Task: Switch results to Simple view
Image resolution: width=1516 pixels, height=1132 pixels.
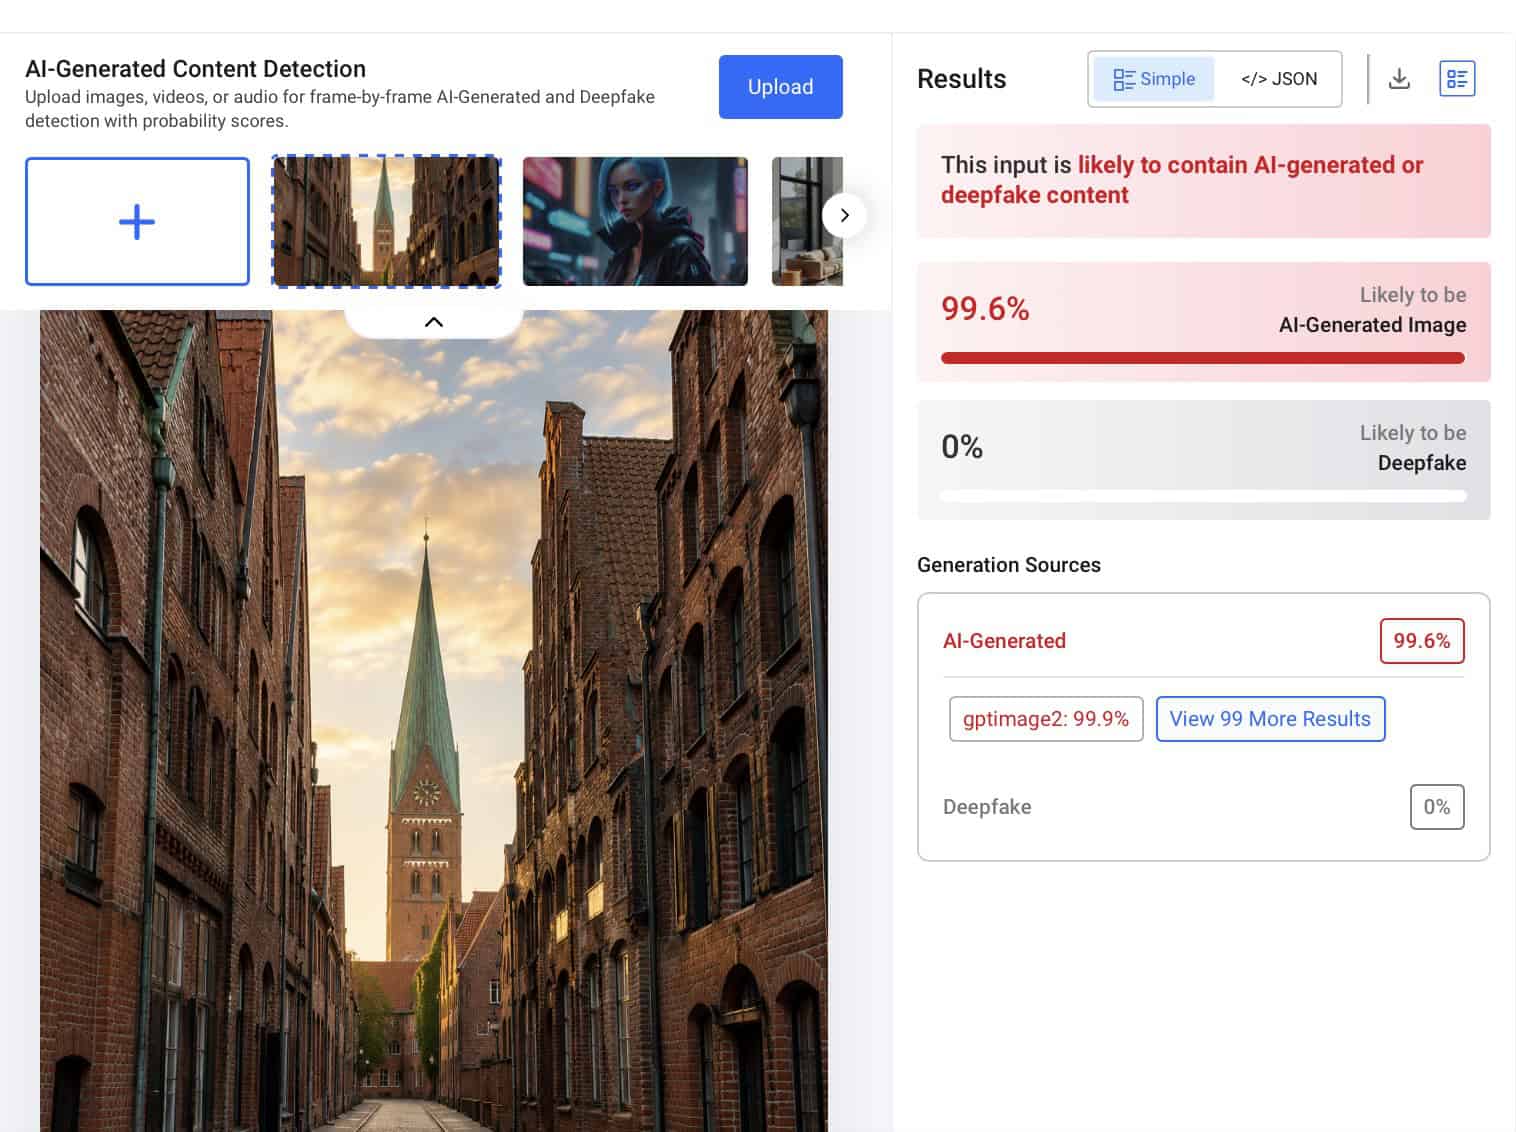Action: [x=1154, y=79]
